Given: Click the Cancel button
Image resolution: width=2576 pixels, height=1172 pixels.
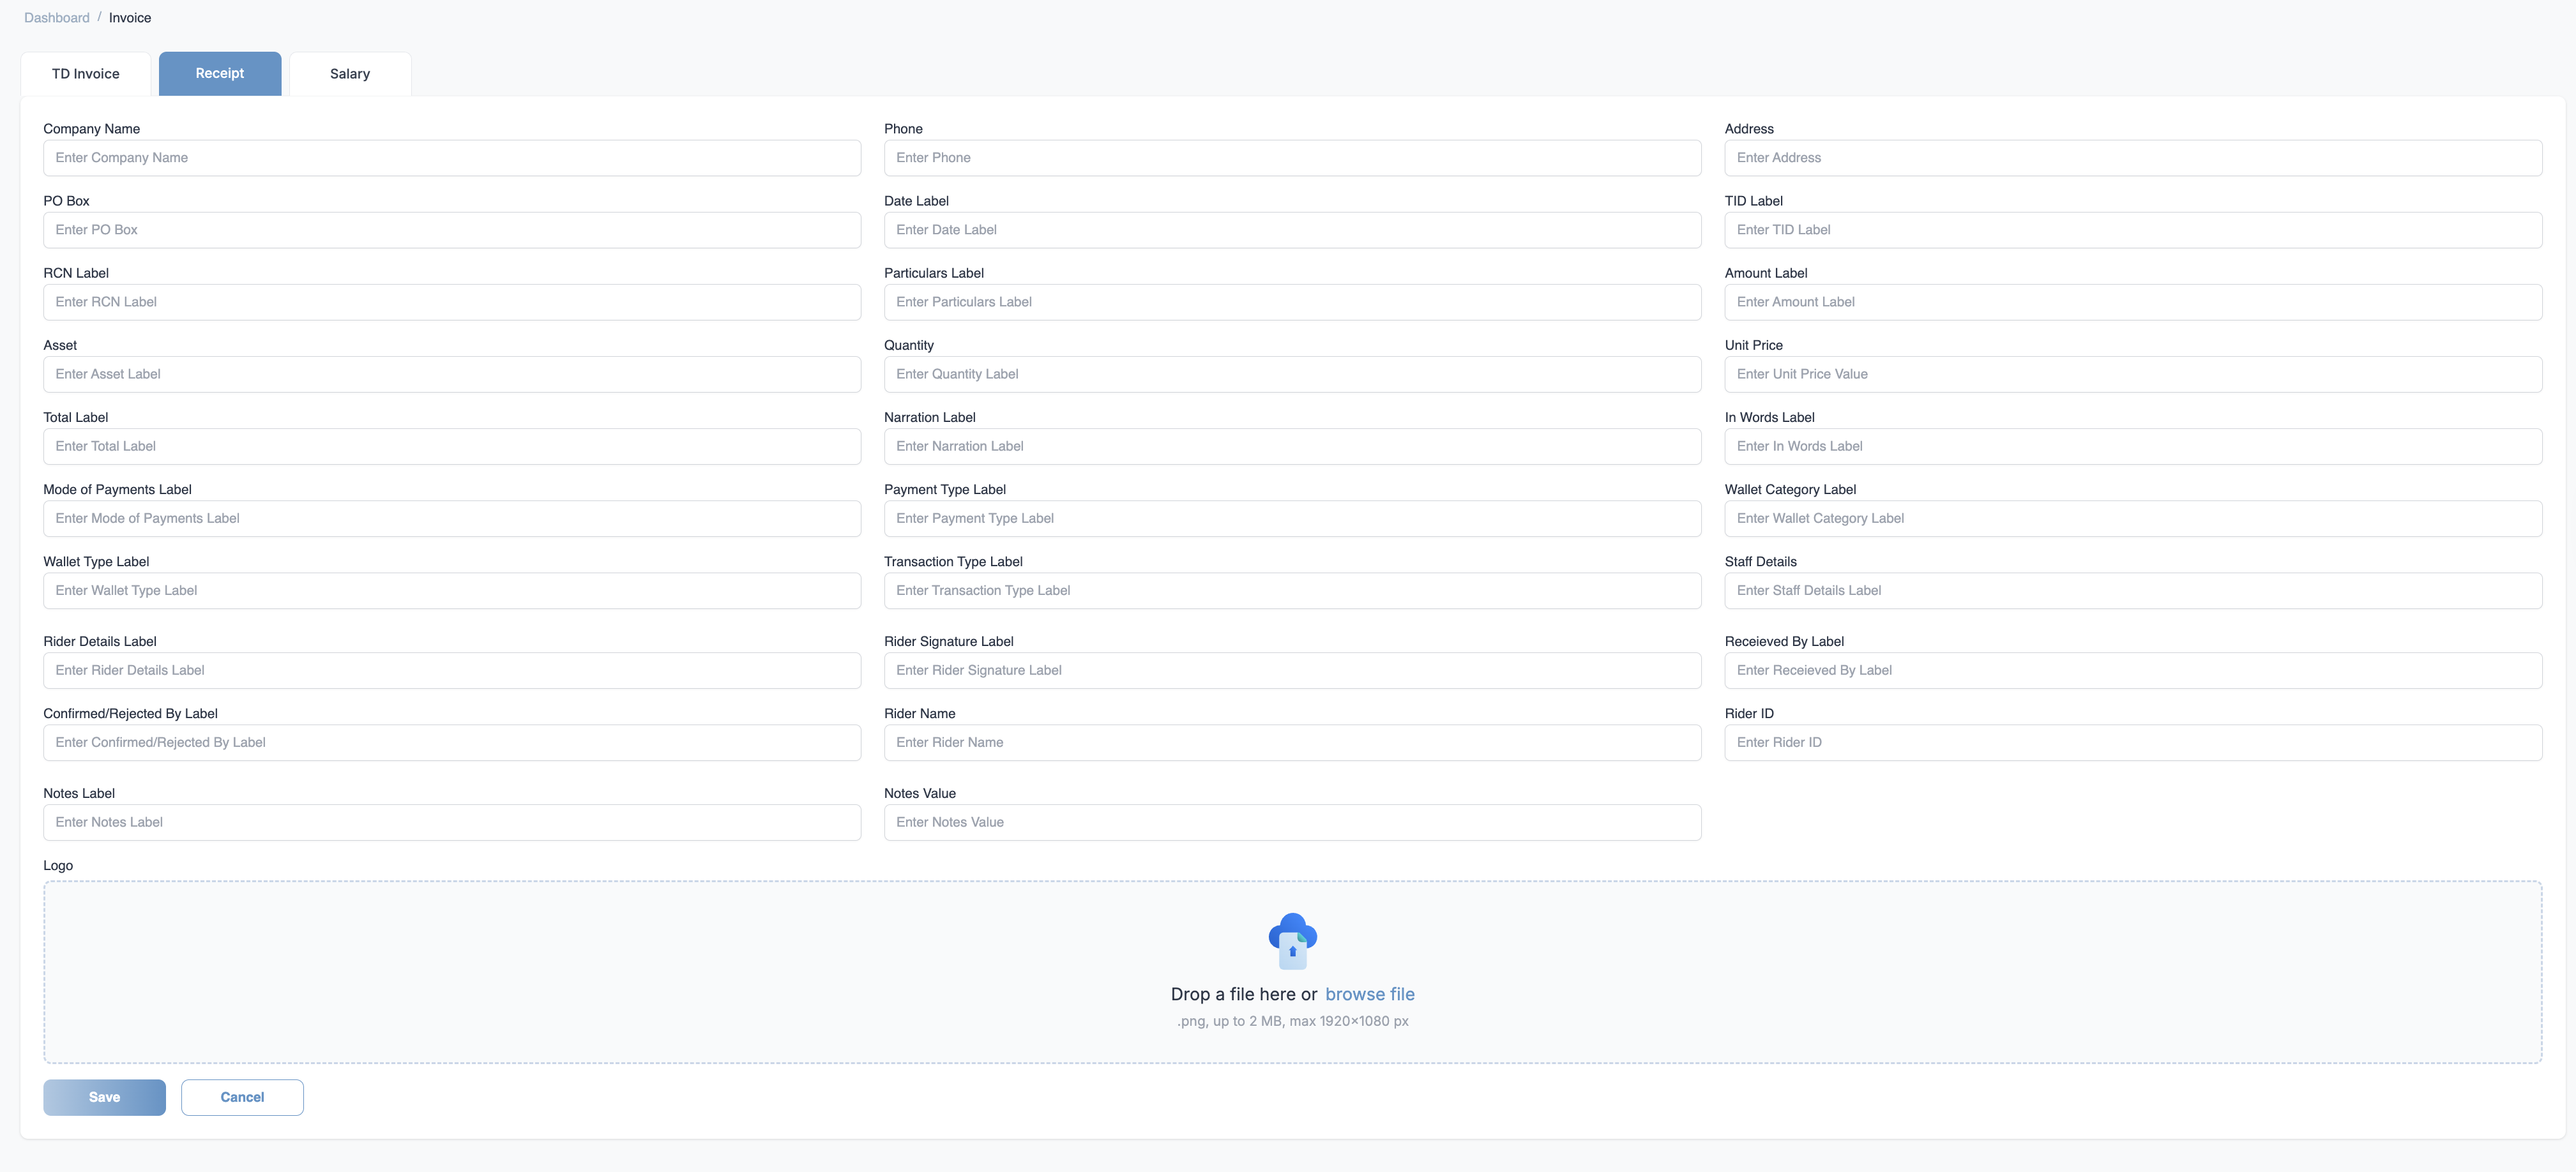Looking at the screenshot, I should pyautogui.click(x=242, y=1097).
